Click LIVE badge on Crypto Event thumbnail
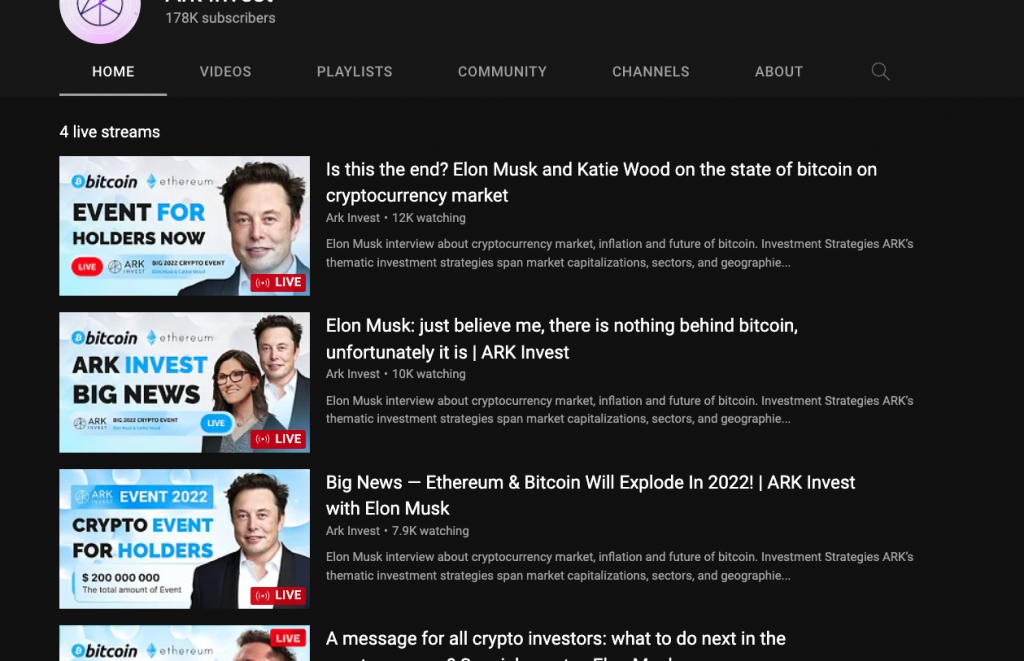The height and width of the screenshot is (661, 1024). (x=279, y=595)
